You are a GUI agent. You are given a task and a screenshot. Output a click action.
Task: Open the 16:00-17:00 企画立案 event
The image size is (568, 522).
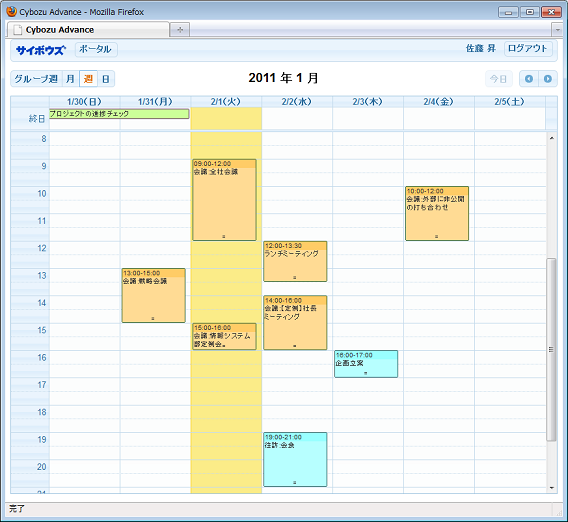pos(366,364)
